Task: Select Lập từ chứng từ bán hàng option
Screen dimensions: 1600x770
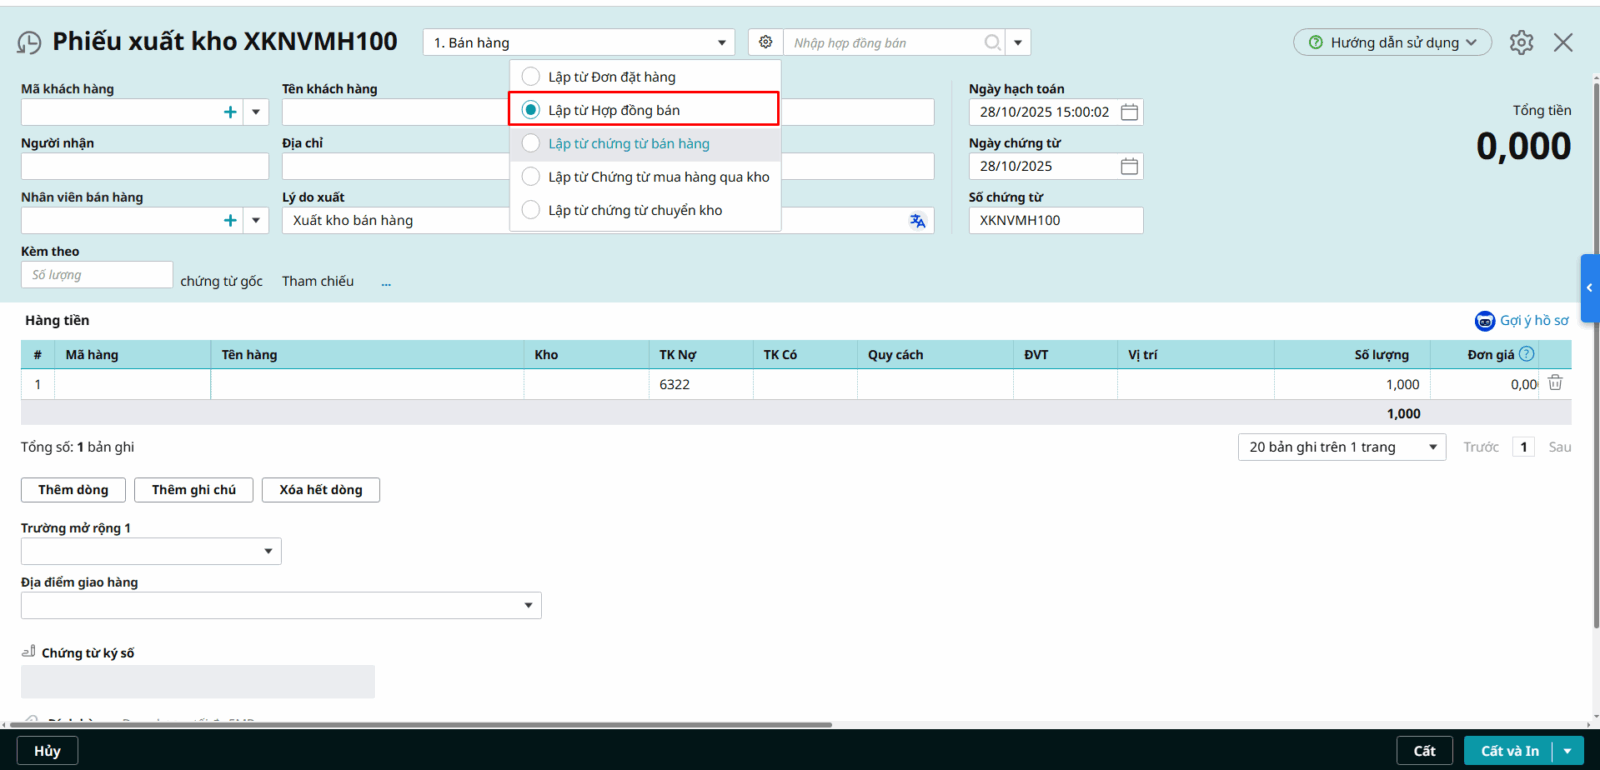Action: [531, 144]
